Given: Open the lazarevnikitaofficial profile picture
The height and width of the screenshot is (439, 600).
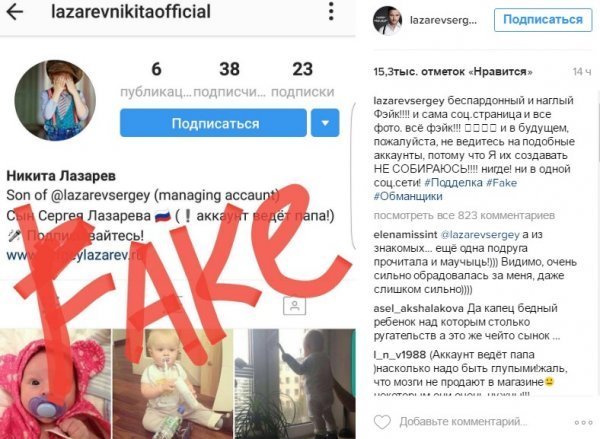Looking at the screenshot, I should point(55,100).
